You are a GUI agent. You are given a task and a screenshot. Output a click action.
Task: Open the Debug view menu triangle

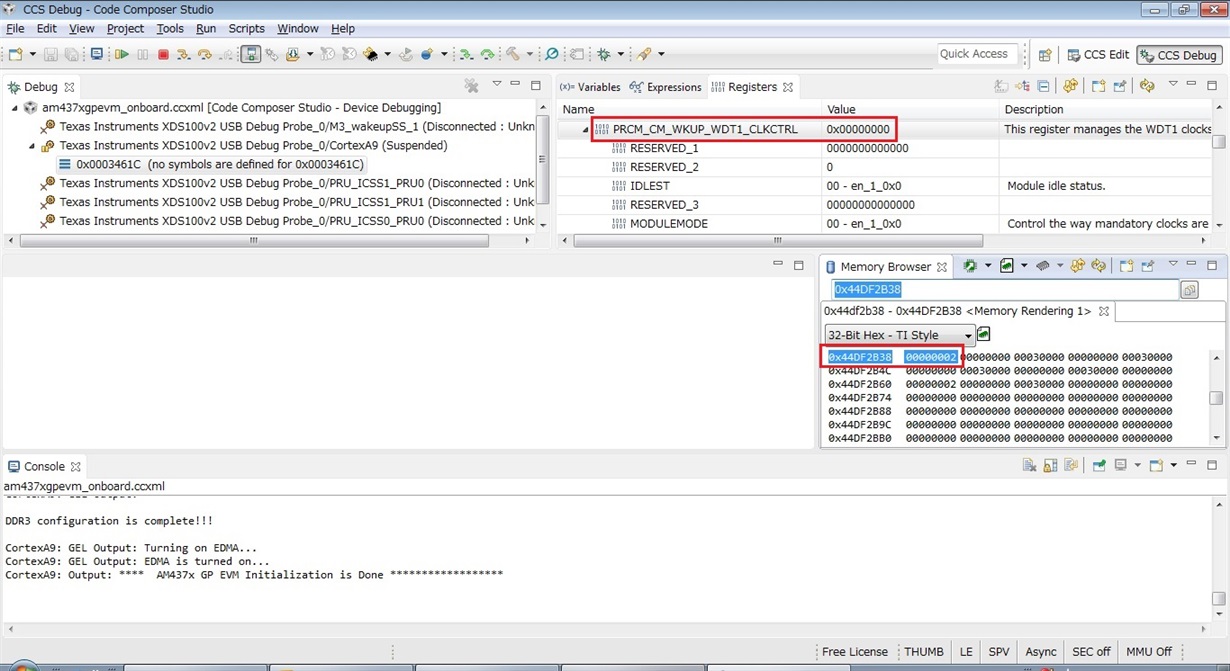coord(497,85)
